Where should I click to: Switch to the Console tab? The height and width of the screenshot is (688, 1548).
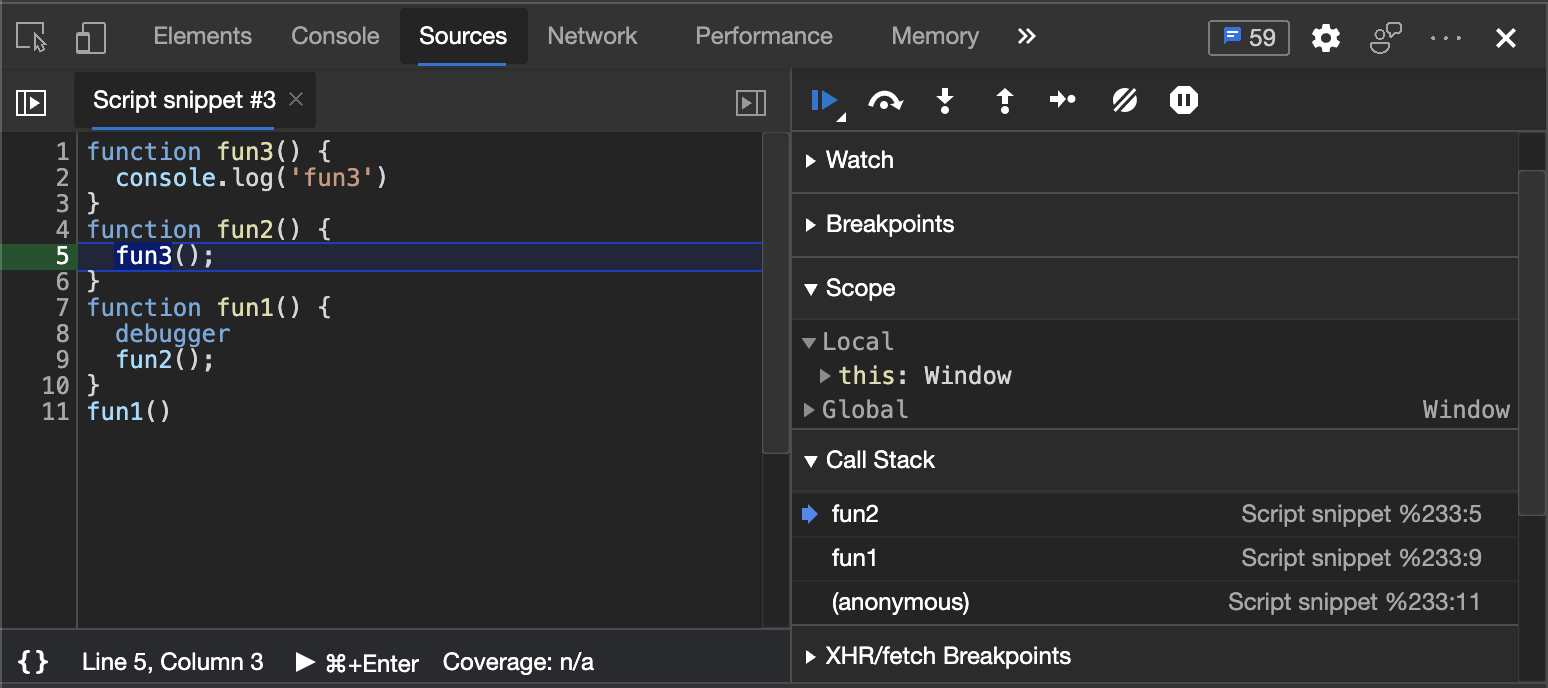tap(335, 36)
